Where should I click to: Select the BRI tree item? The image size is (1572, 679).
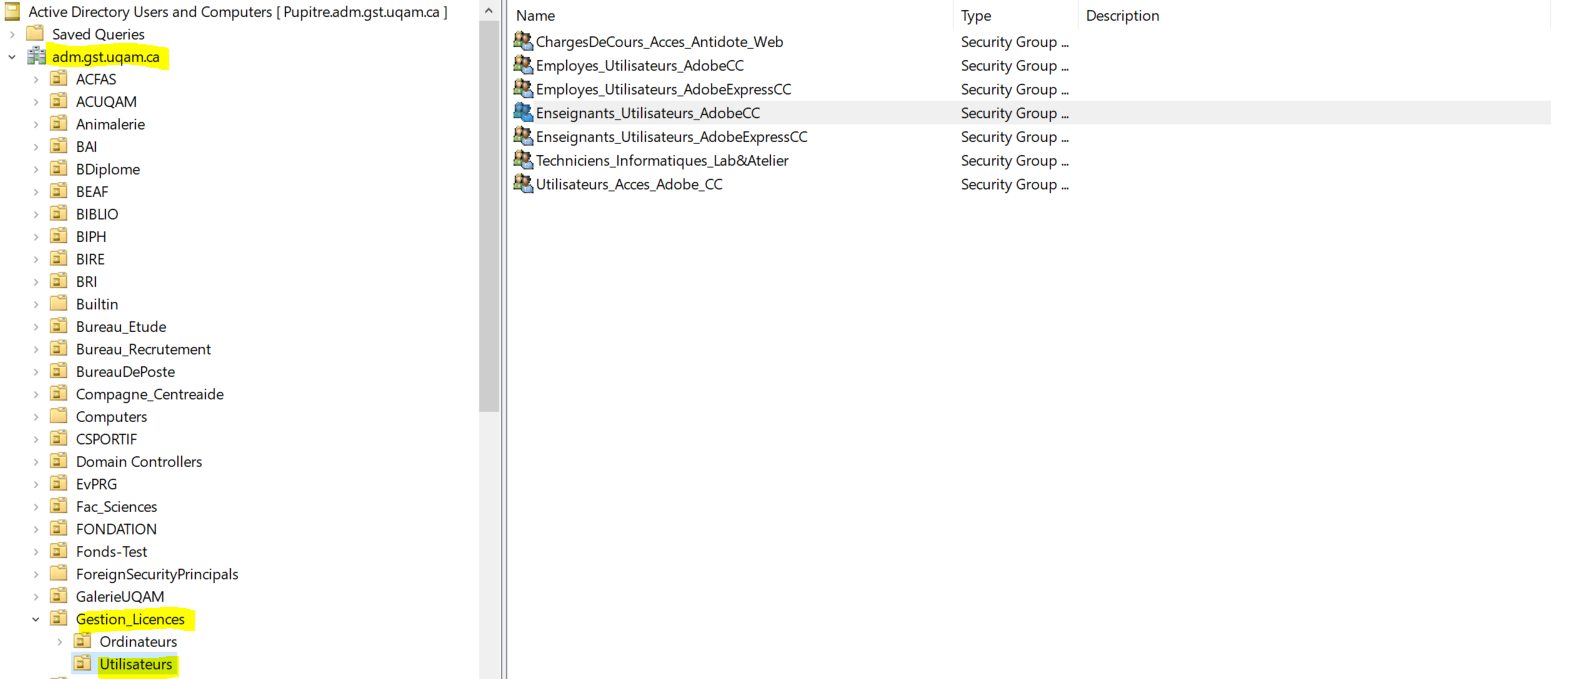(x=87, y=281)
